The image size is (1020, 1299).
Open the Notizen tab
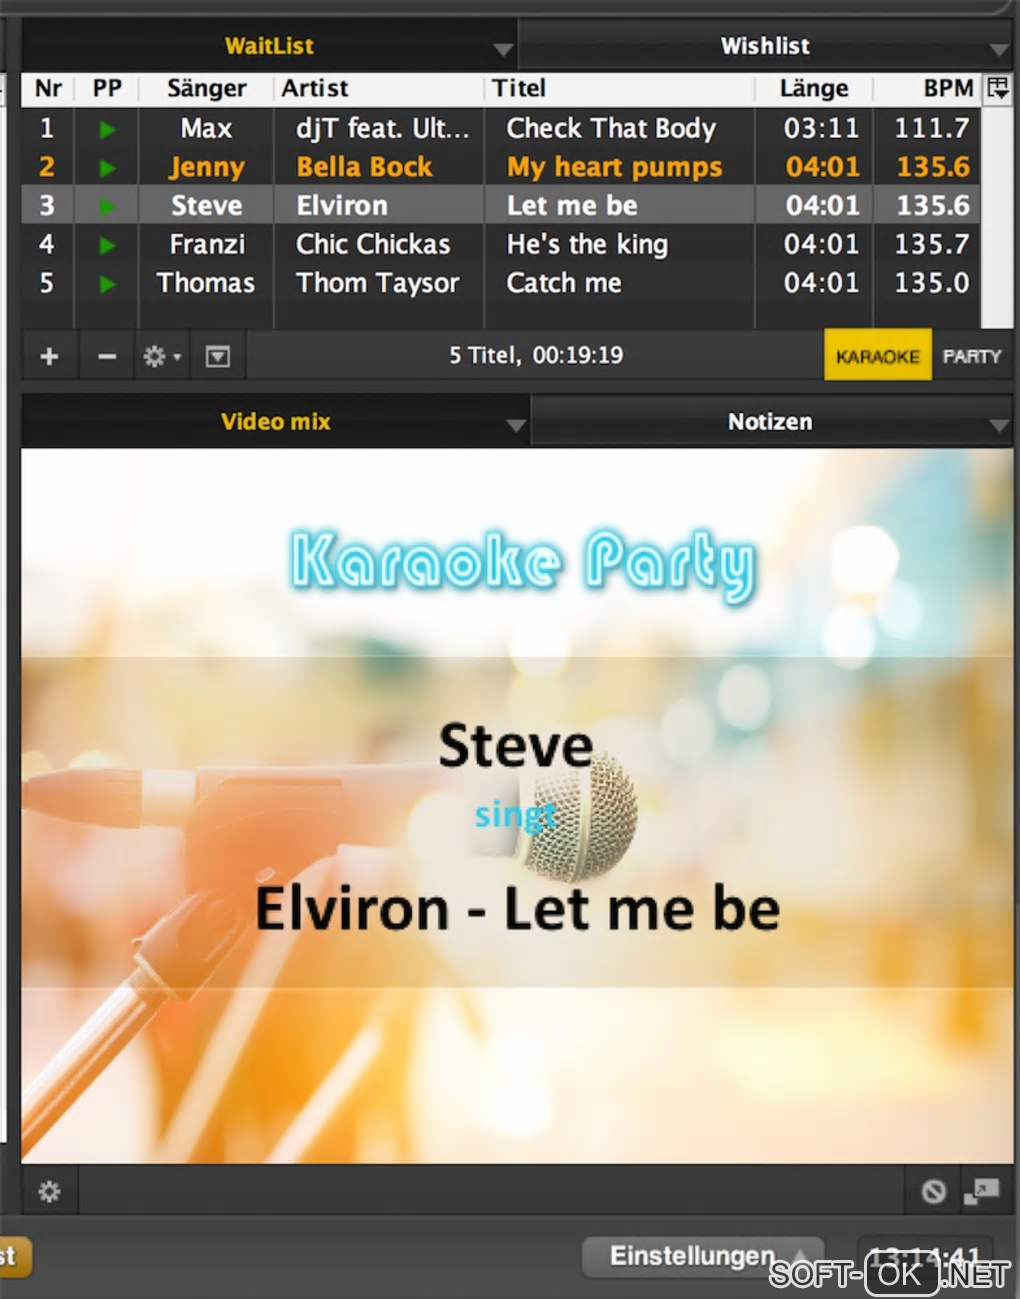coord(770,422)
